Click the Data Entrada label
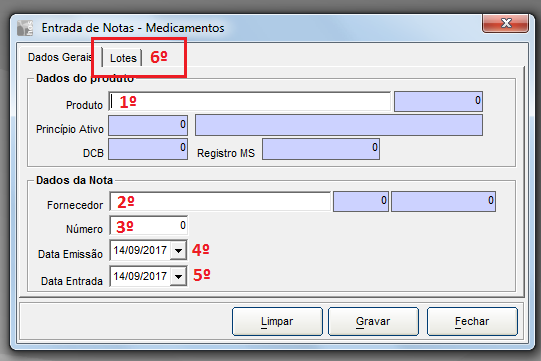Image resolution: width=541 pixels, height=361 pixels. coord(72,281)
